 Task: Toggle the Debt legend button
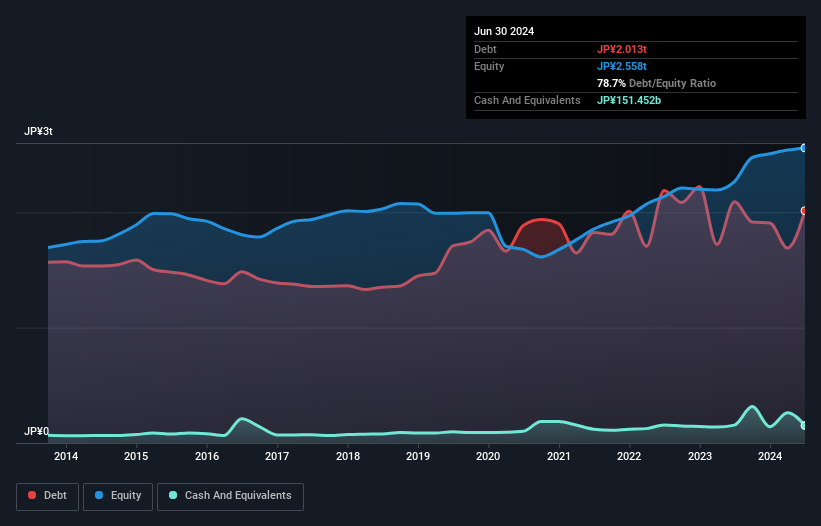(x=48, y=496)
